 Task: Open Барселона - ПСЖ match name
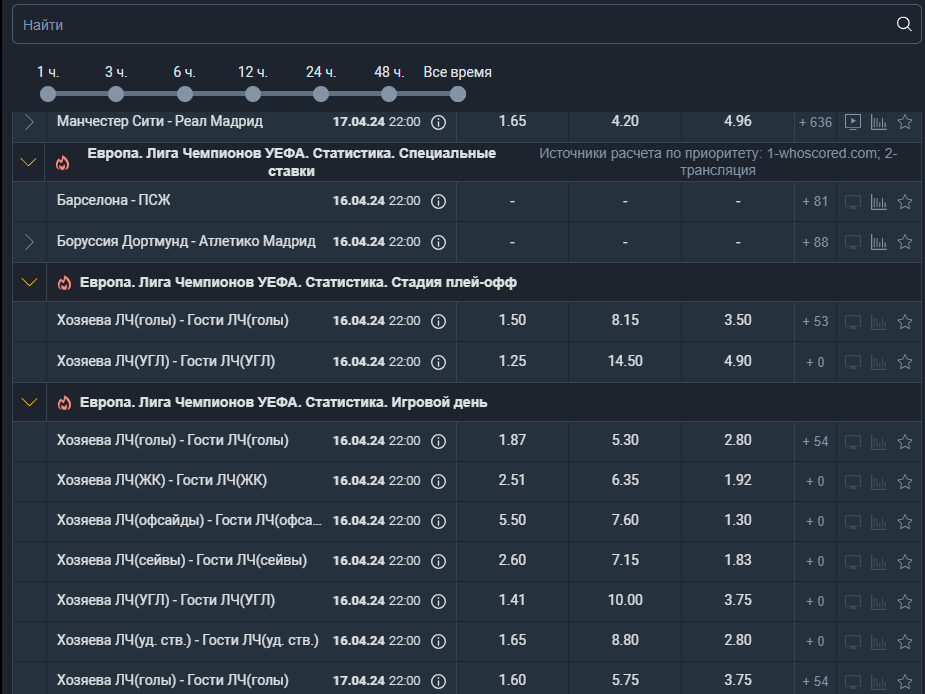tap(113, 201)
